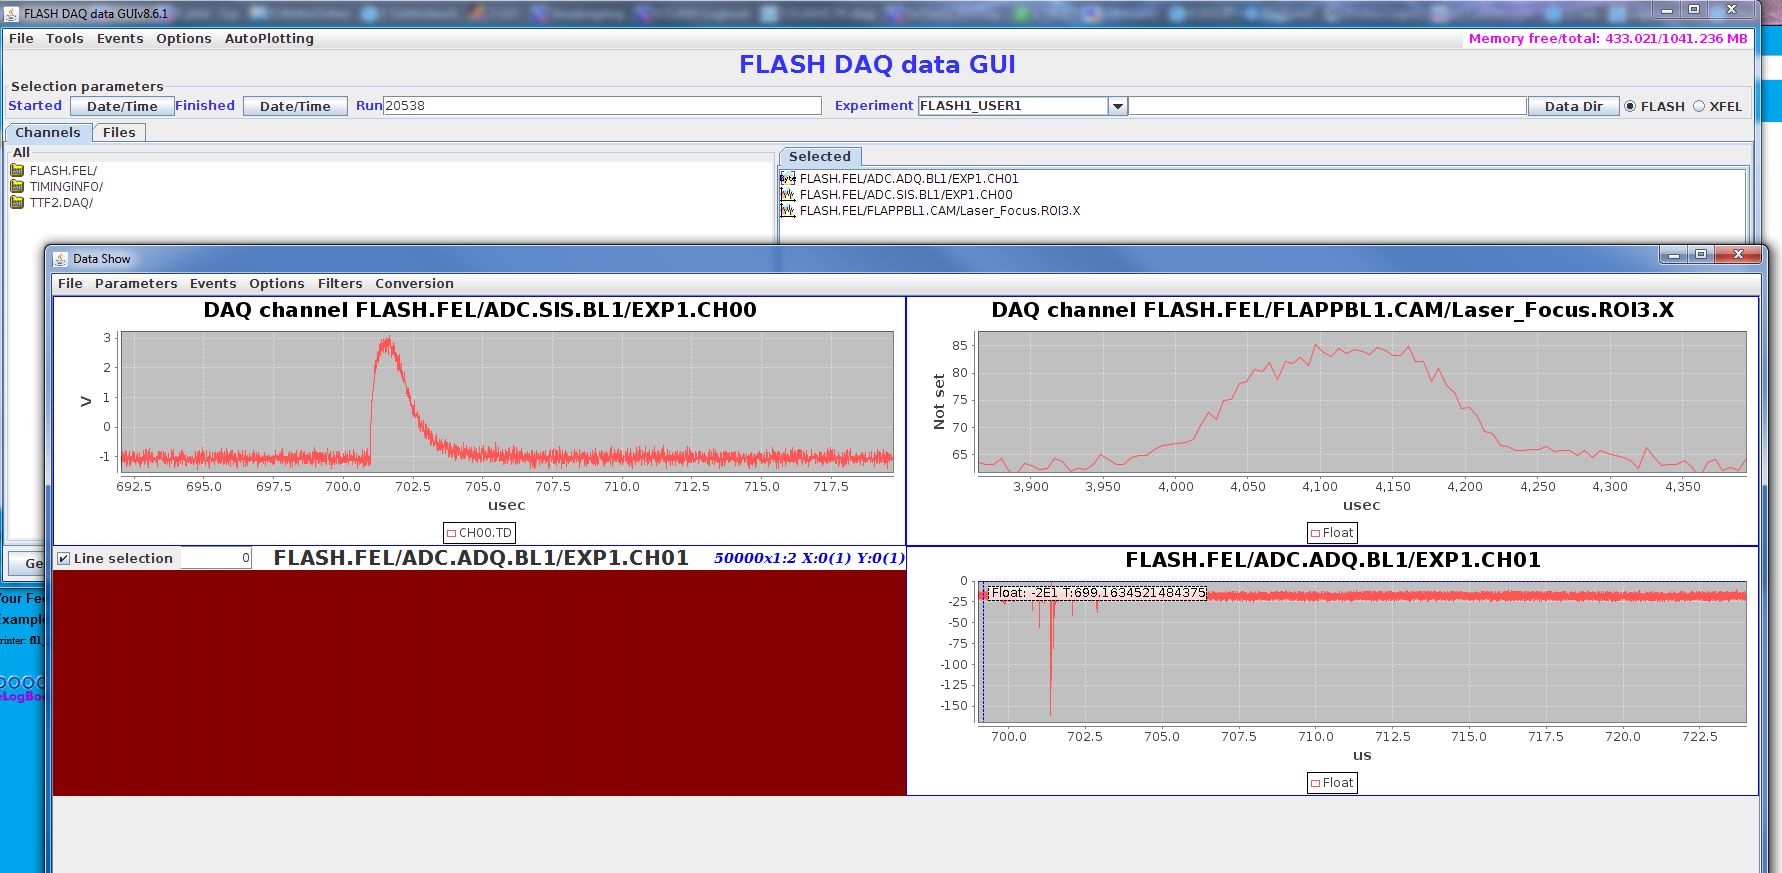Switch to the Channels tab
1782x873 pixels.
point(48,132)
